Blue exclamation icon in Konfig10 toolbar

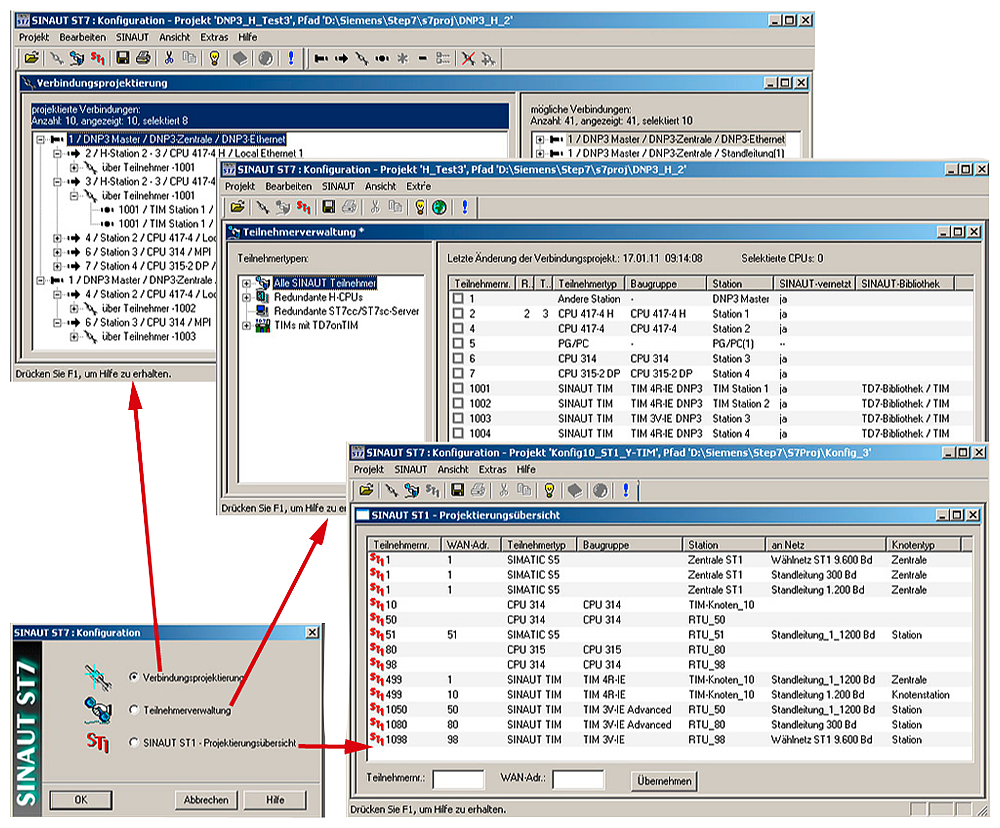626,490
